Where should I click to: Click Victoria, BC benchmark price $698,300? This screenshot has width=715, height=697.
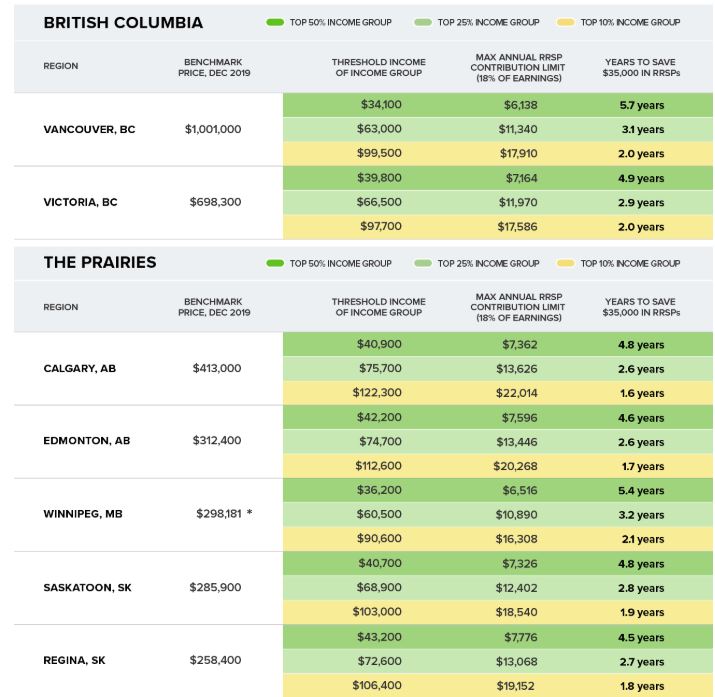[215, 202]
